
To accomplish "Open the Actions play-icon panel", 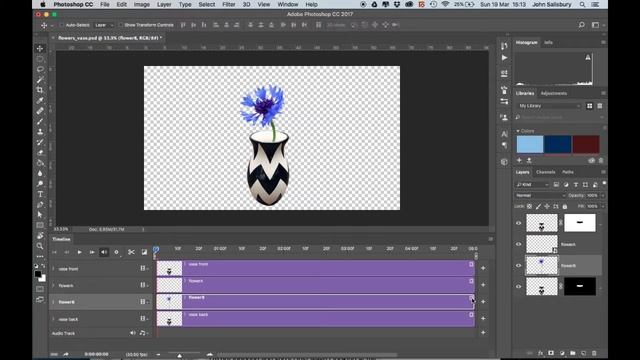I will [504, 58].
